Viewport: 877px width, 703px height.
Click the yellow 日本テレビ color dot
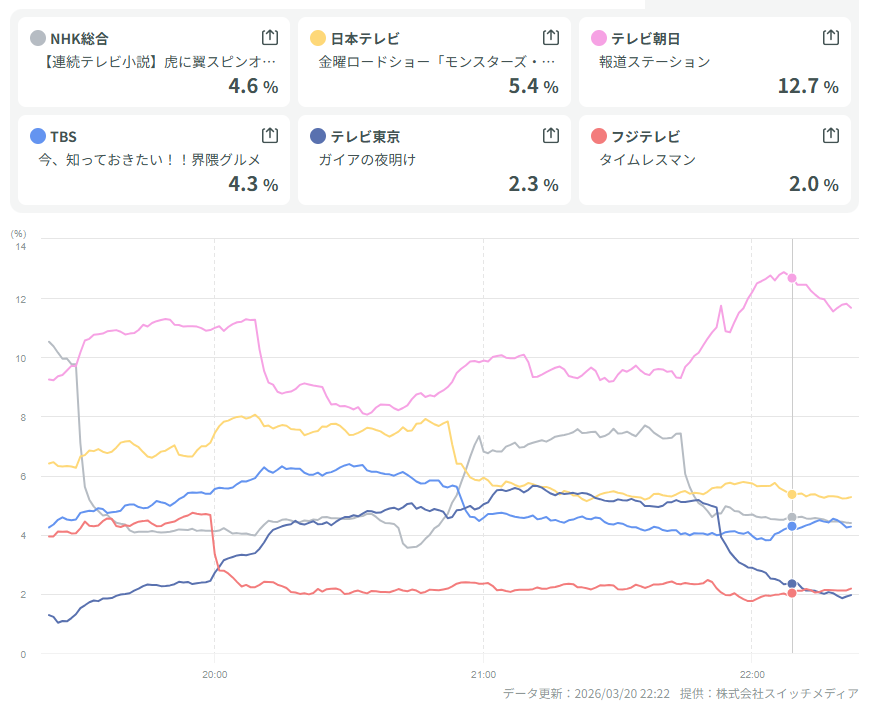[x=318, y=38]
